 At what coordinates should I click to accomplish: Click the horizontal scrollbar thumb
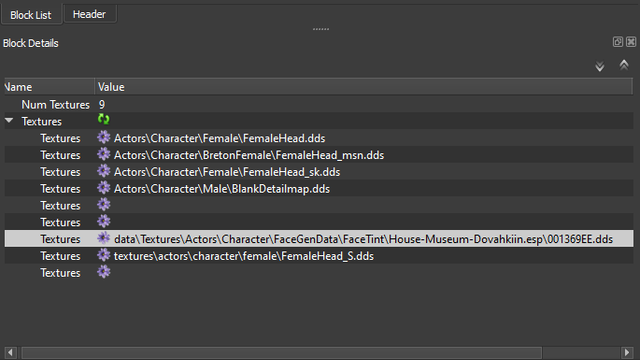[x=282, y=352]
